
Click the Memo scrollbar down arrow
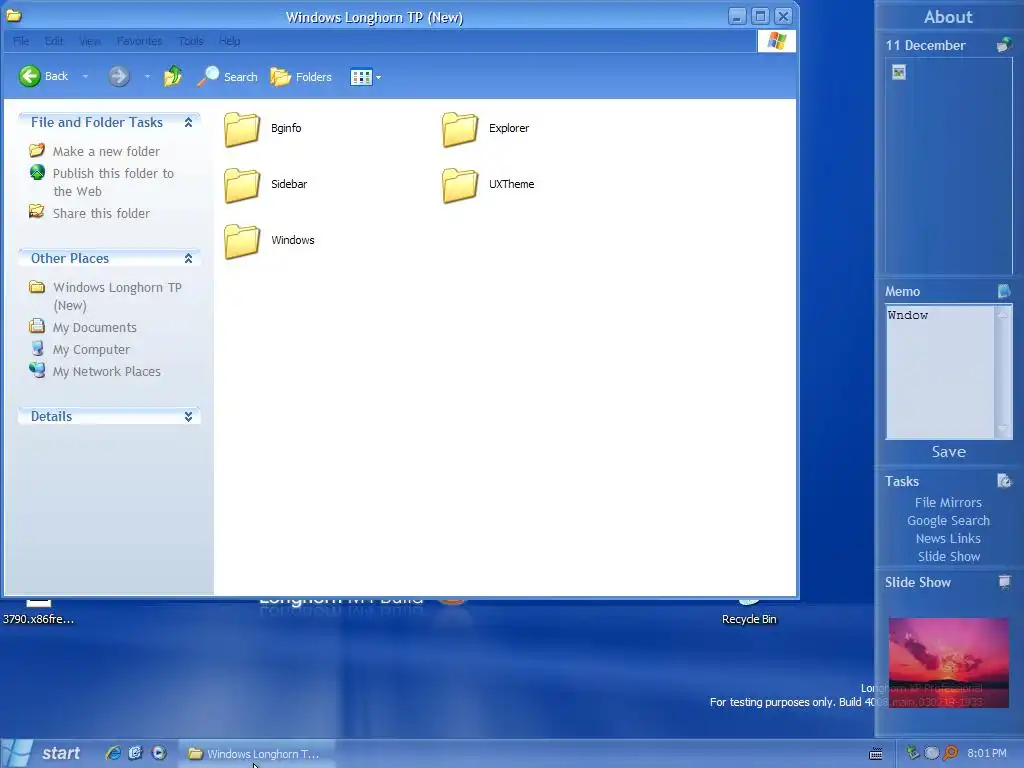(x=1003, y=429)
